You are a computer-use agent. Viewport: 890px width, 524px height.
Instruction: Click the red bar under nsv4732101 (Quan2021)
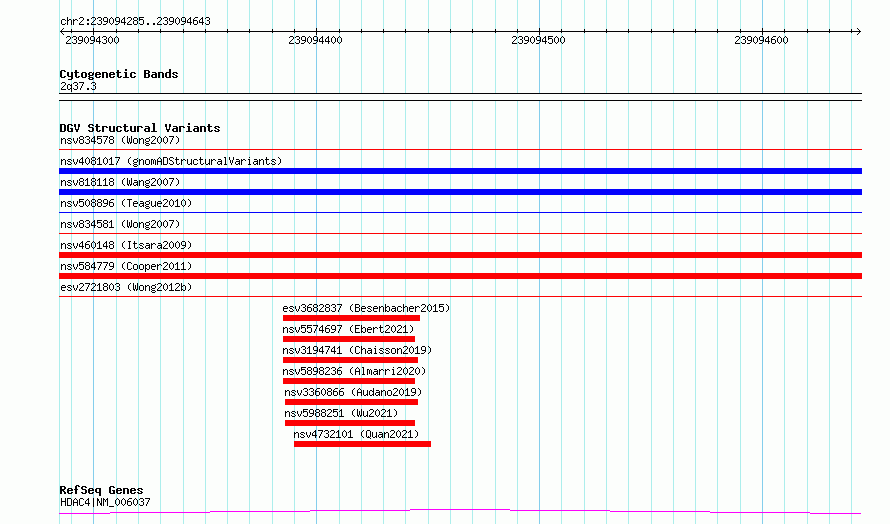click(x=362, y=444)
